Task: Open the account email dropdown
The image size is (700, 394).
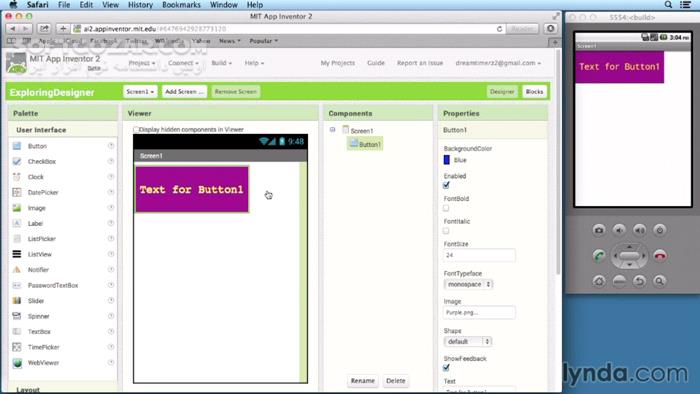Action: point(498,63)
